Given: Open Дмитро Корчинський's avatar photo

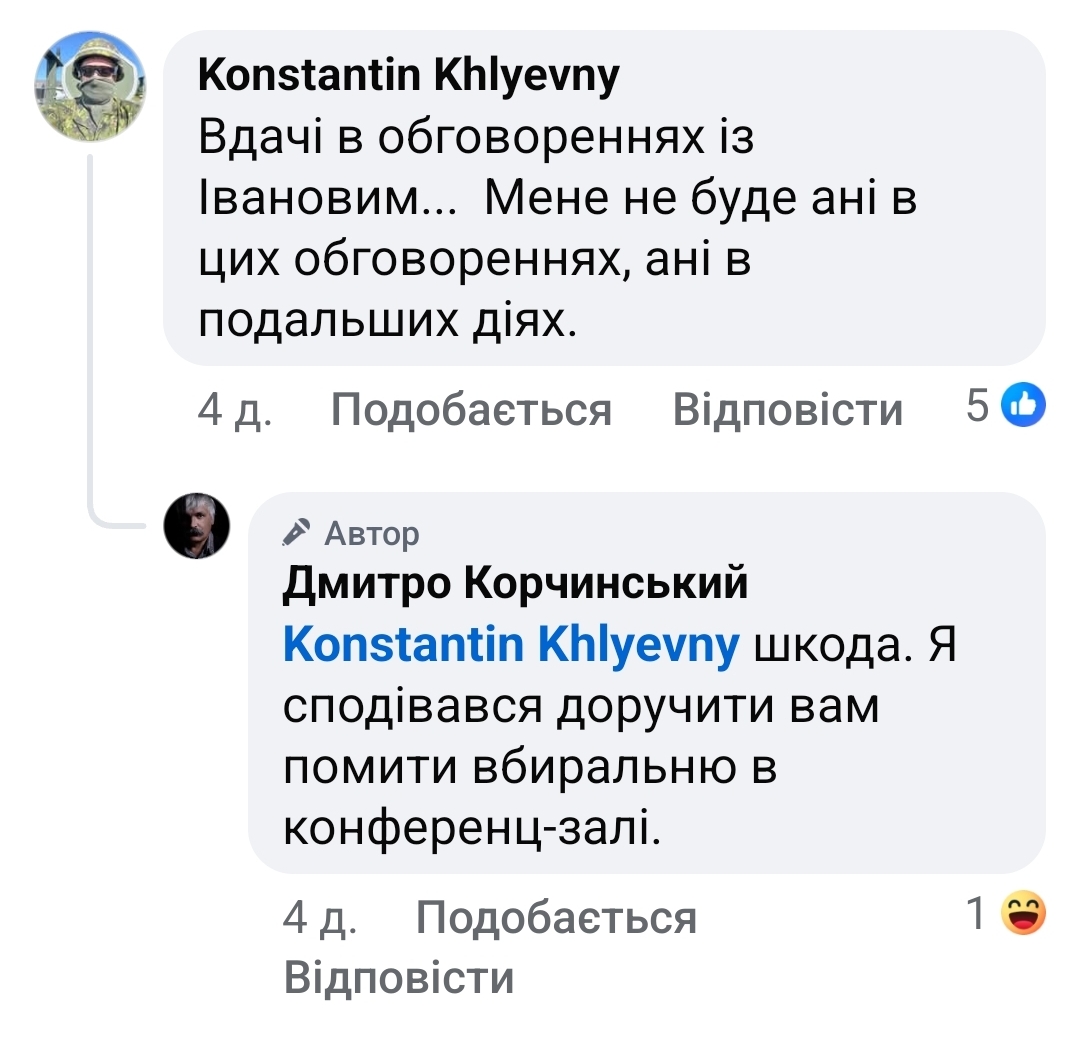Looking at the screenshot, I should click(197, 526).
